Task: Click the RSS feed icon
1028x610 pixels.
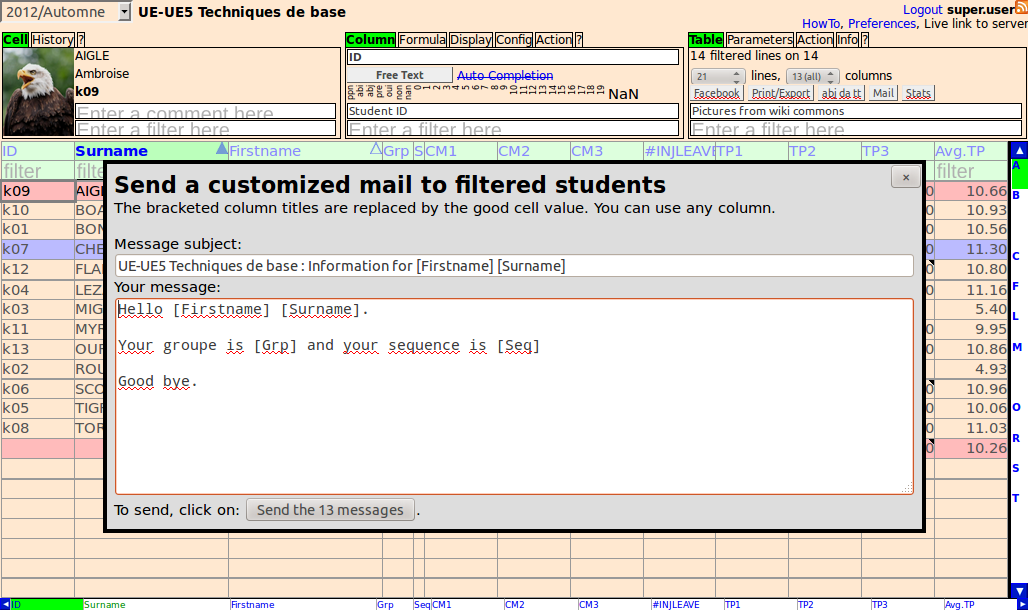Action: coord(1021,8)
